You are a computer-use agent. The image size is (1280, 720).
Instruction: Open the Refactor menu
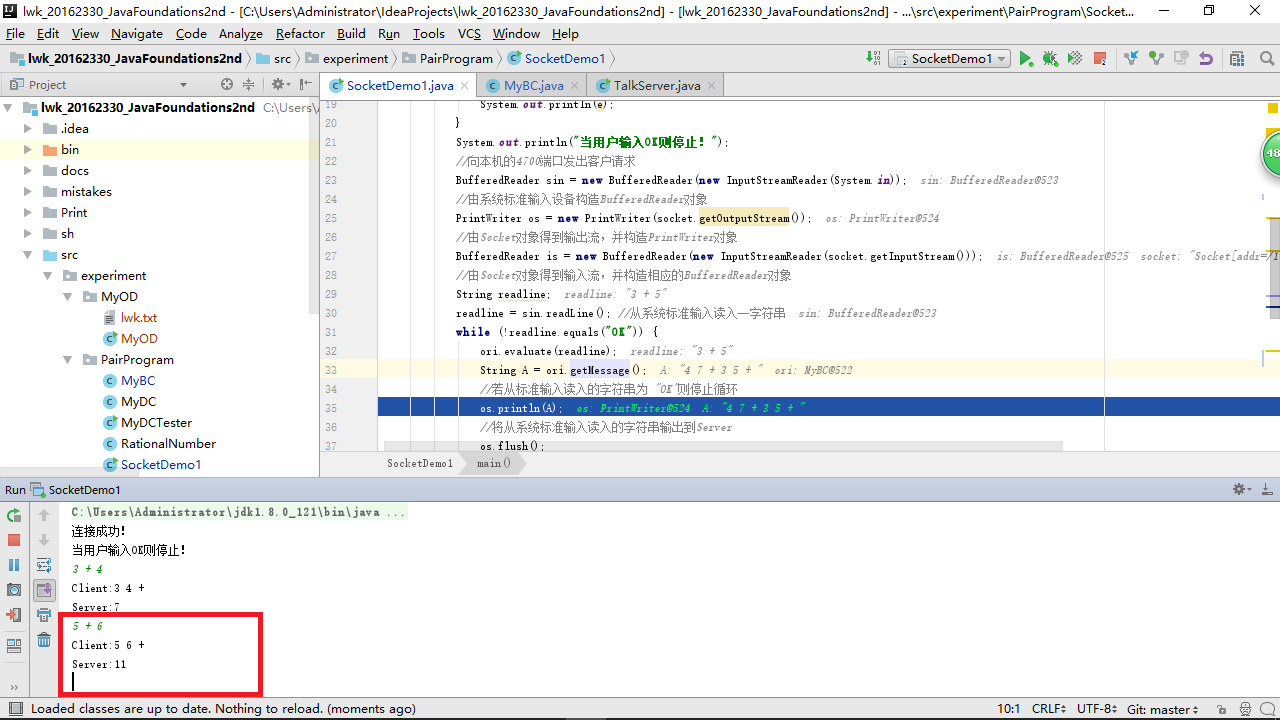tap(301, 33)
